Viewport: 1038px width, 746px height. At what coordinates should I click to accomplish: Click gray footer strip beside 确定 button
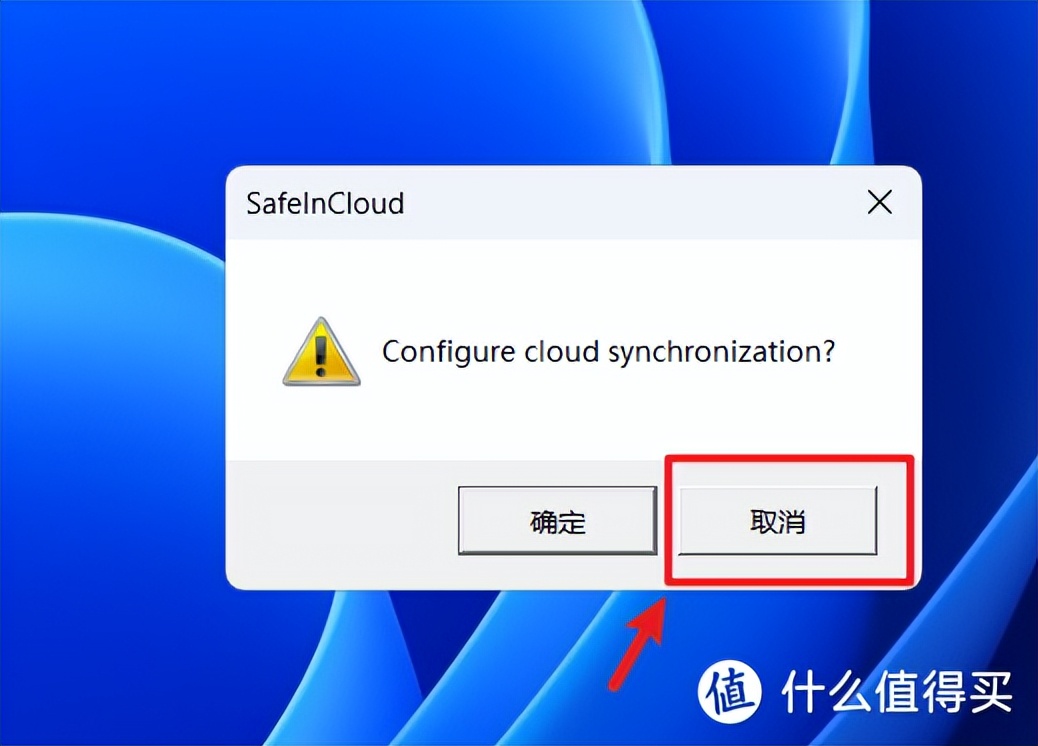coord(341,523)
